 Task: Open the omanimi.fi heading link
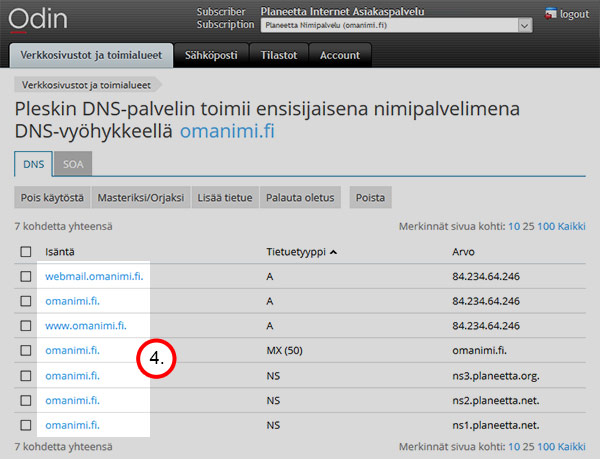click(227, 131)
